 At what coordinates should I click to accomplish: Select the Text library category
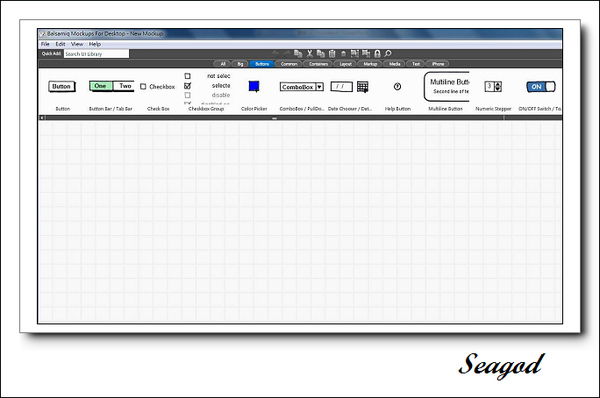(416, 64)
